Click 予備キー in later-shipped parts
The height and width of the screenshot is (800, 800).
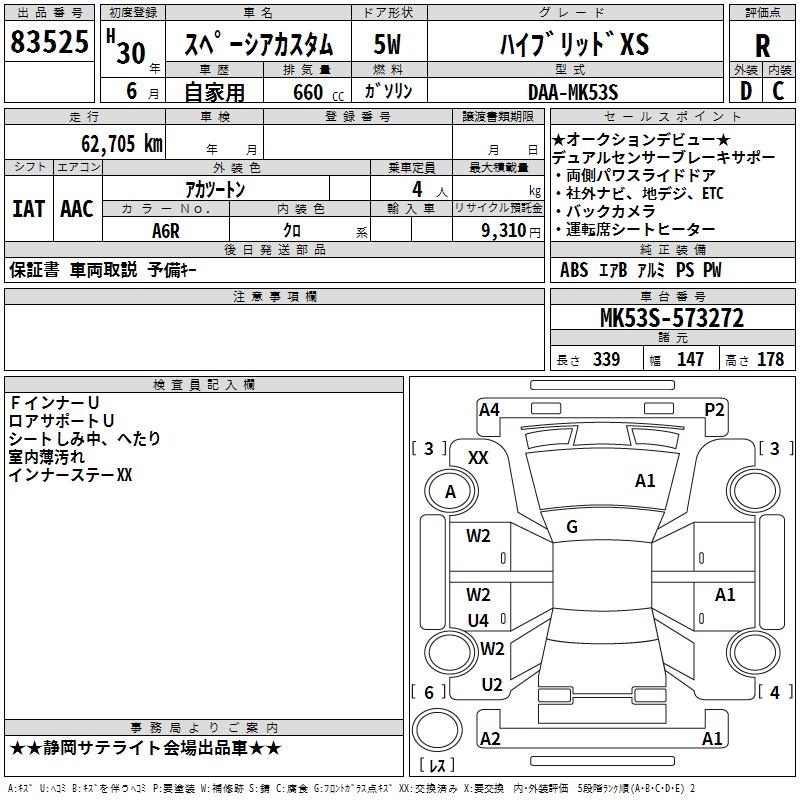172,270
